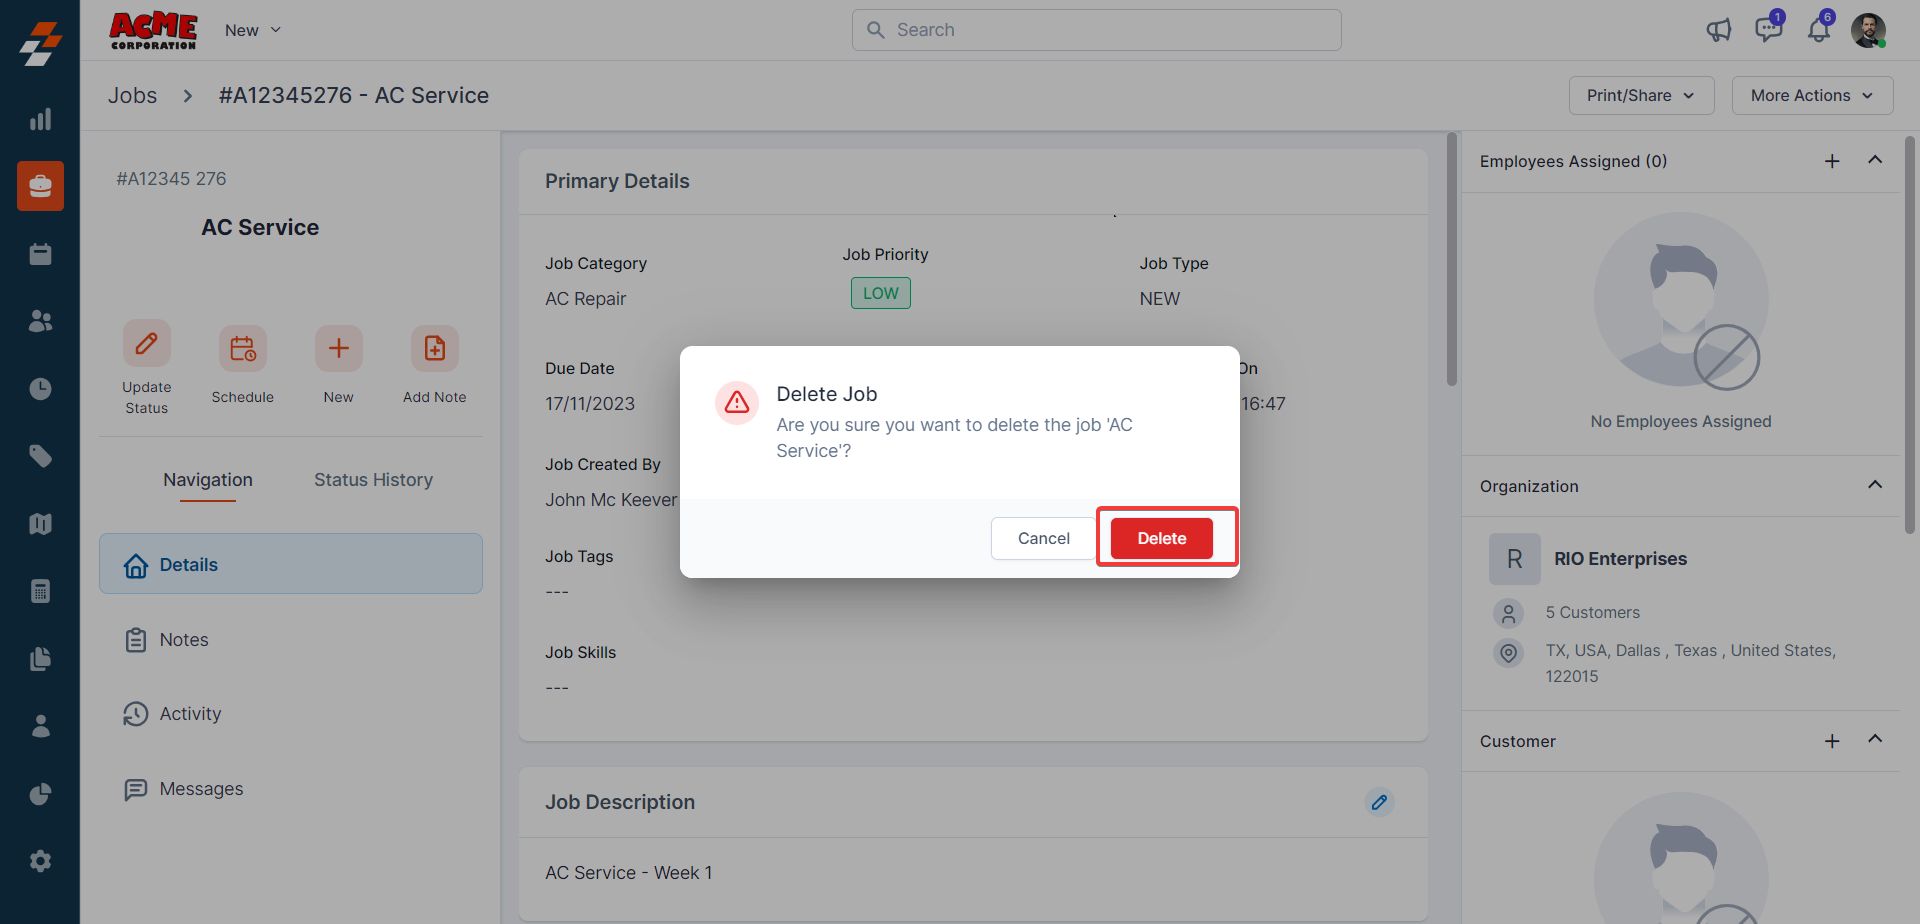This screenshot has width=1920, height=924.
Task: Collapse the Employees Assigned panel
Action: [x=1875, y=160]
